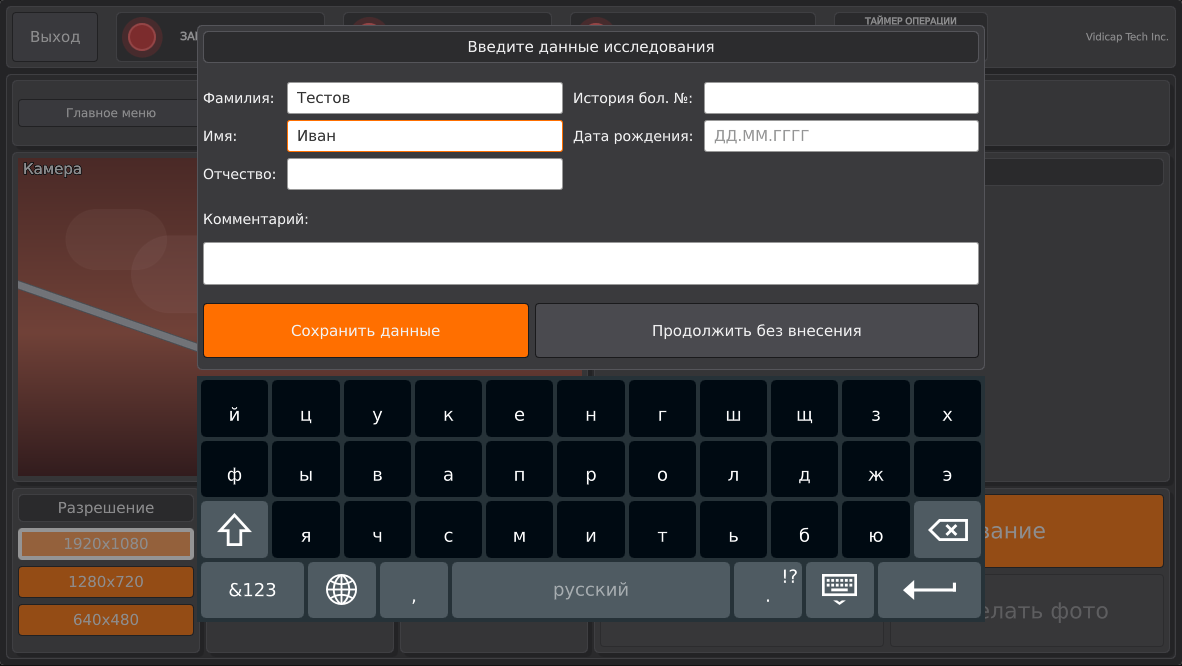
Task: Tap the в key
Action: [377, 469]
